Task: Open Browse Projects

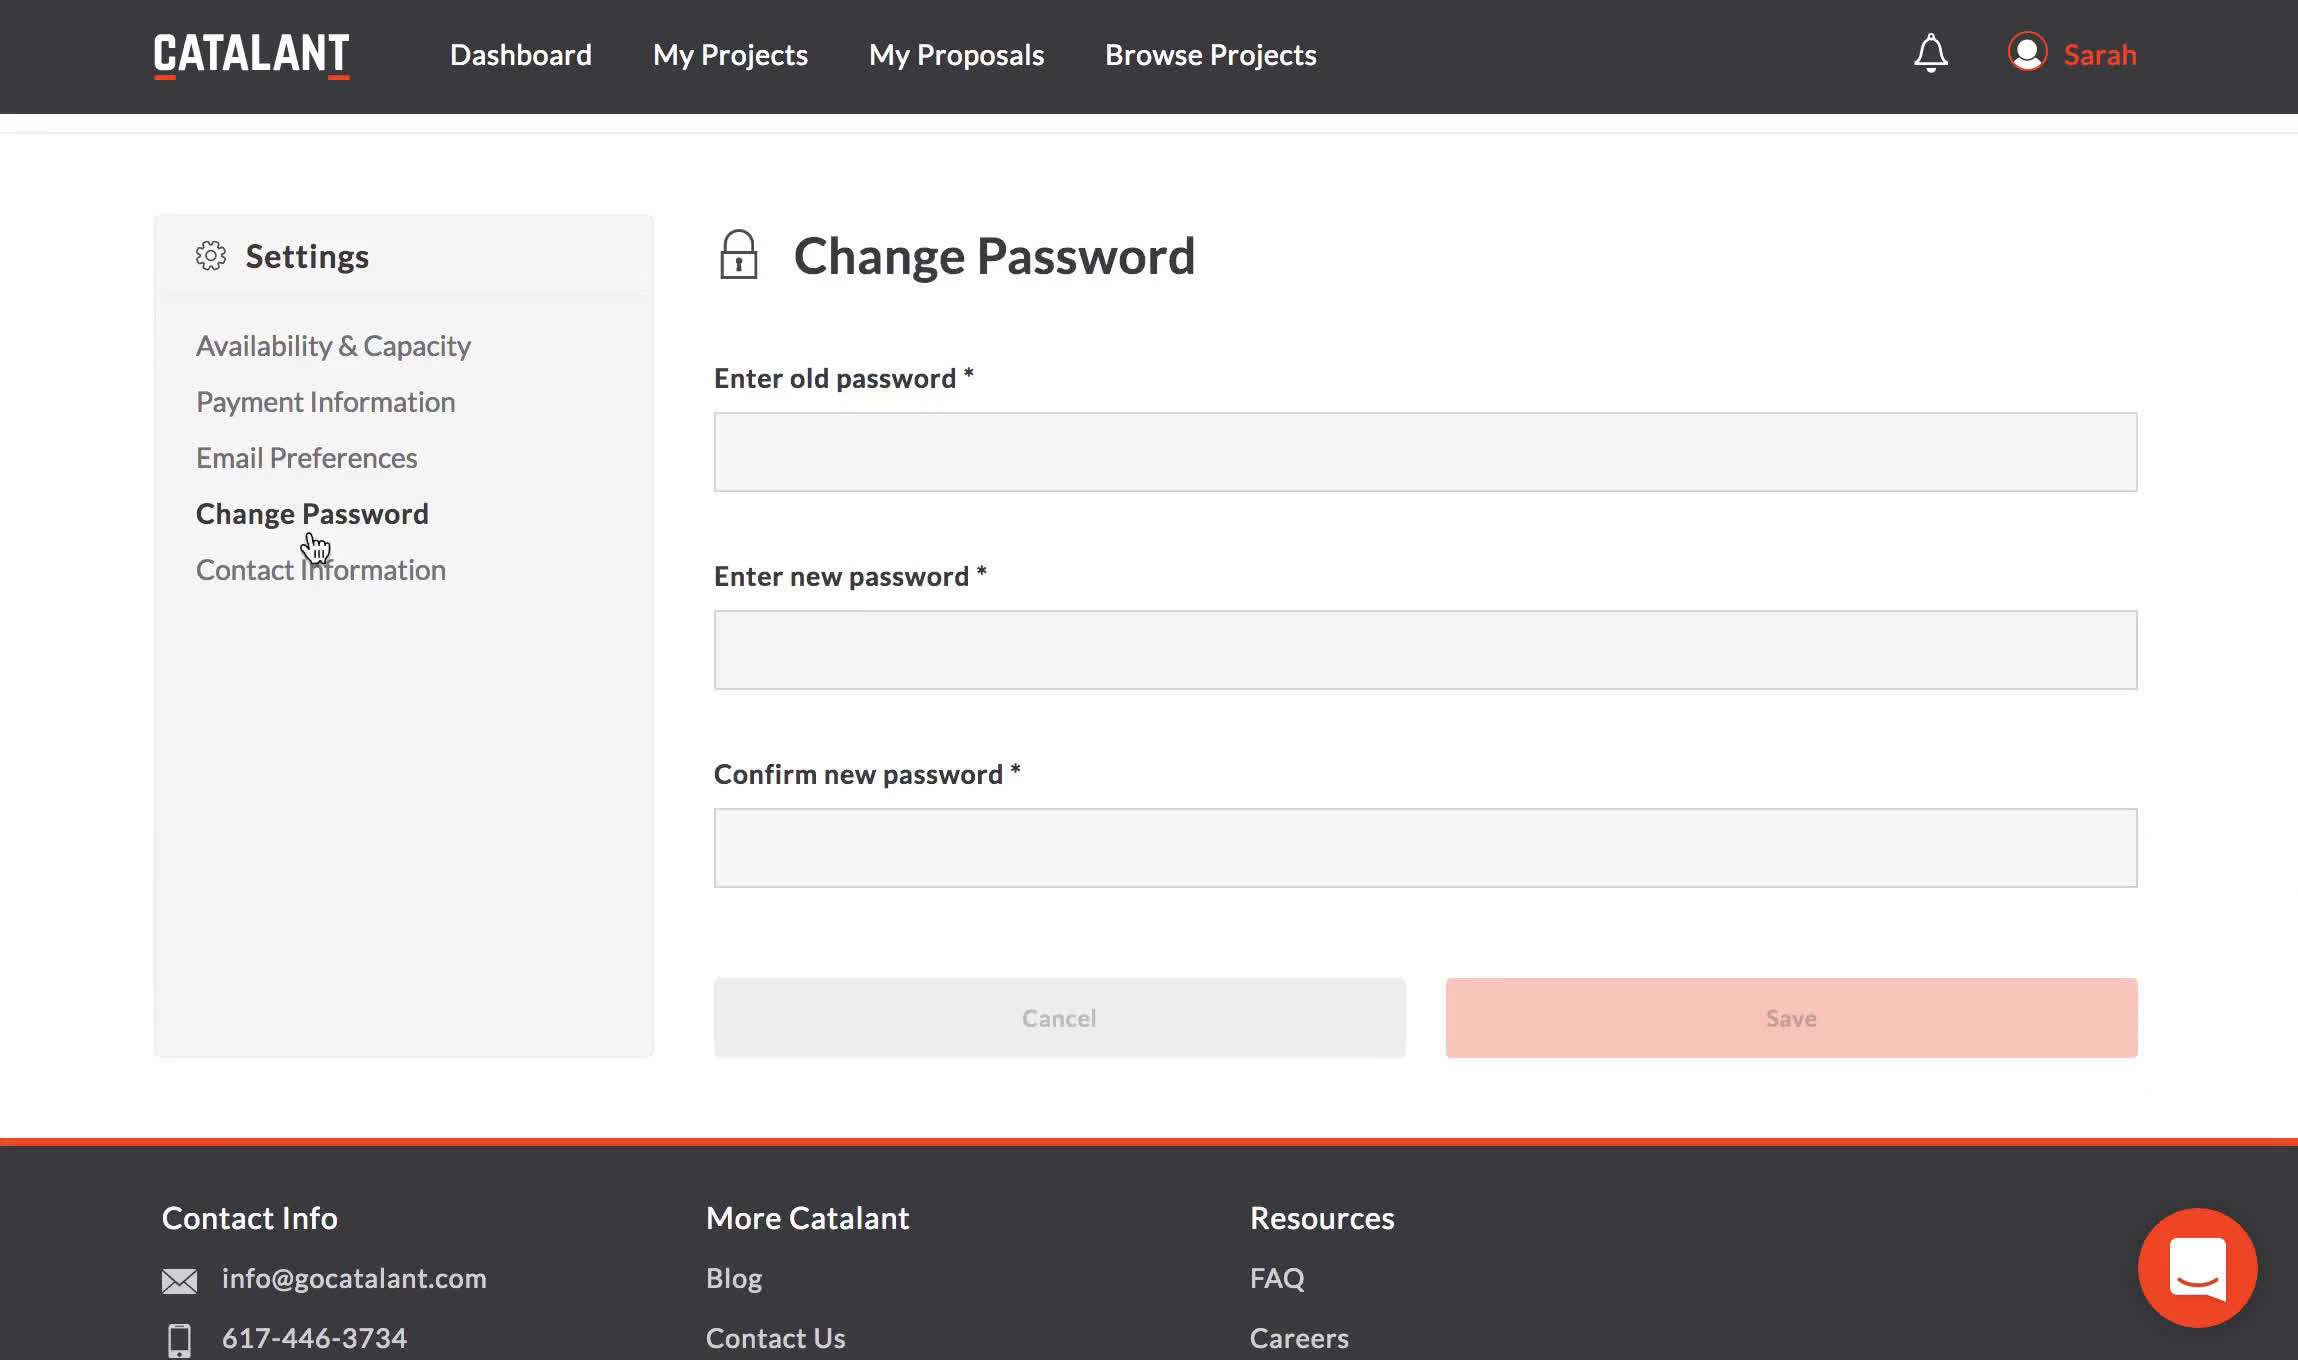Action: 1210,55
